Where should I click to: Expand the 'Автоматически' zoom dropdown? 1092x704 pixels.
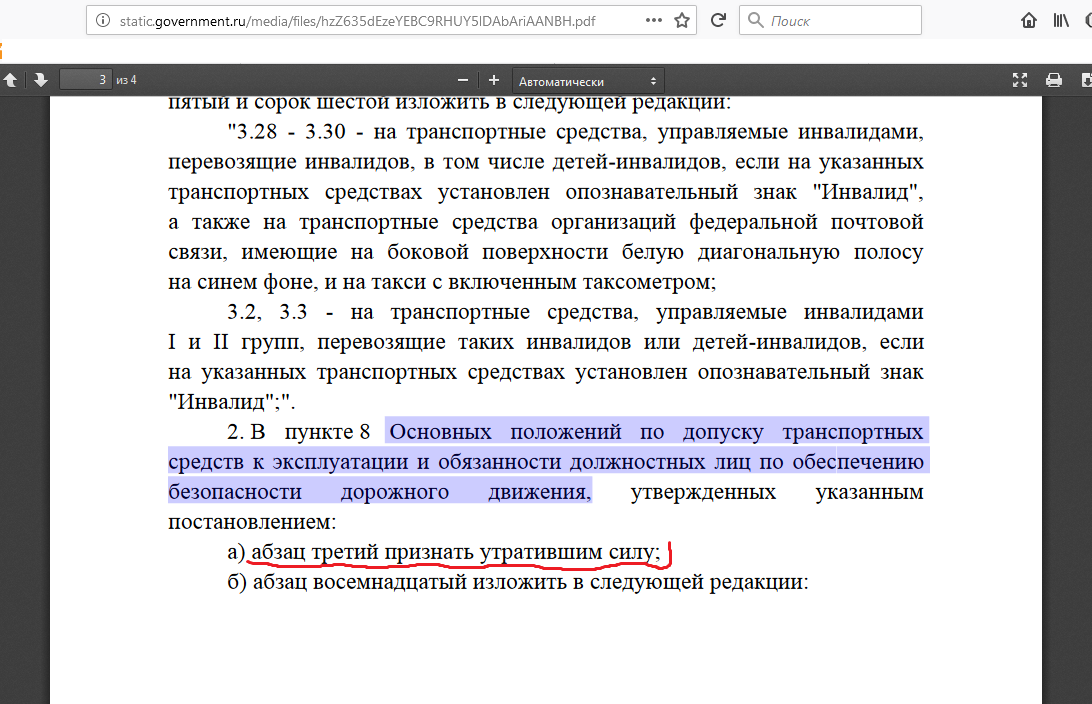click(587, 81)
